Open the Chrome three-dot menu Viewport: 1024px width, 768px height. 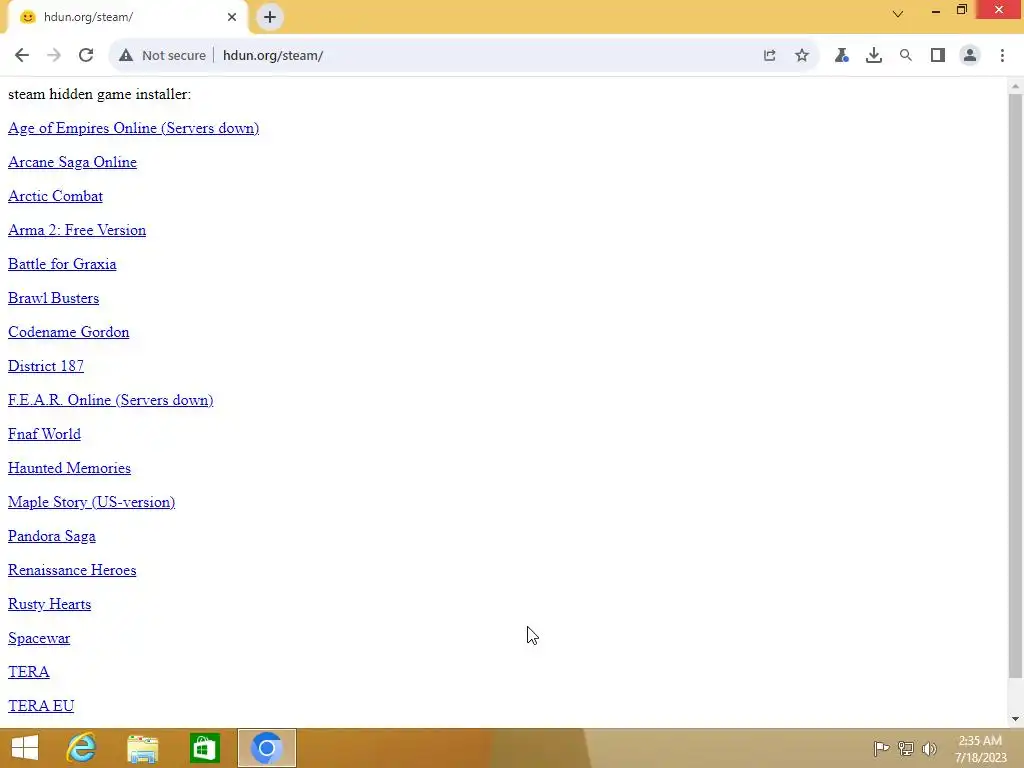pos(1002,56)
